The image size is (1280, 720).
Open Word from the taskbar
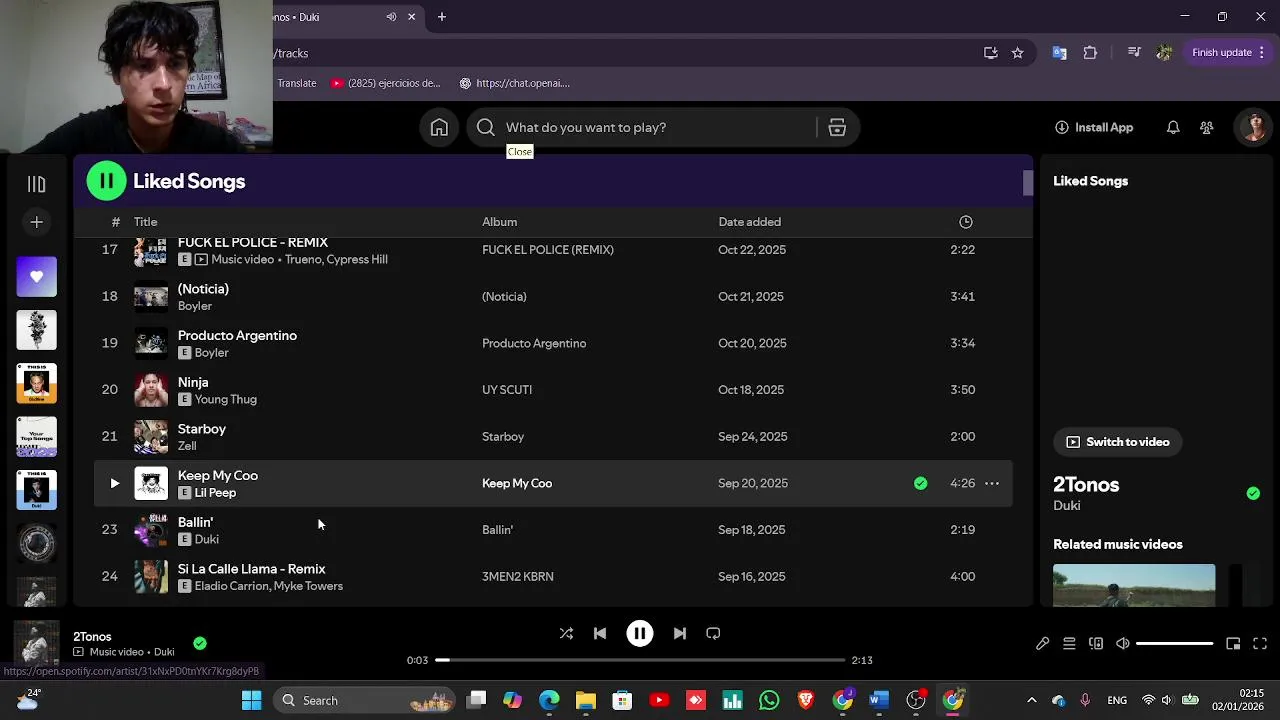pyautogui.click(x=879, y=700)
